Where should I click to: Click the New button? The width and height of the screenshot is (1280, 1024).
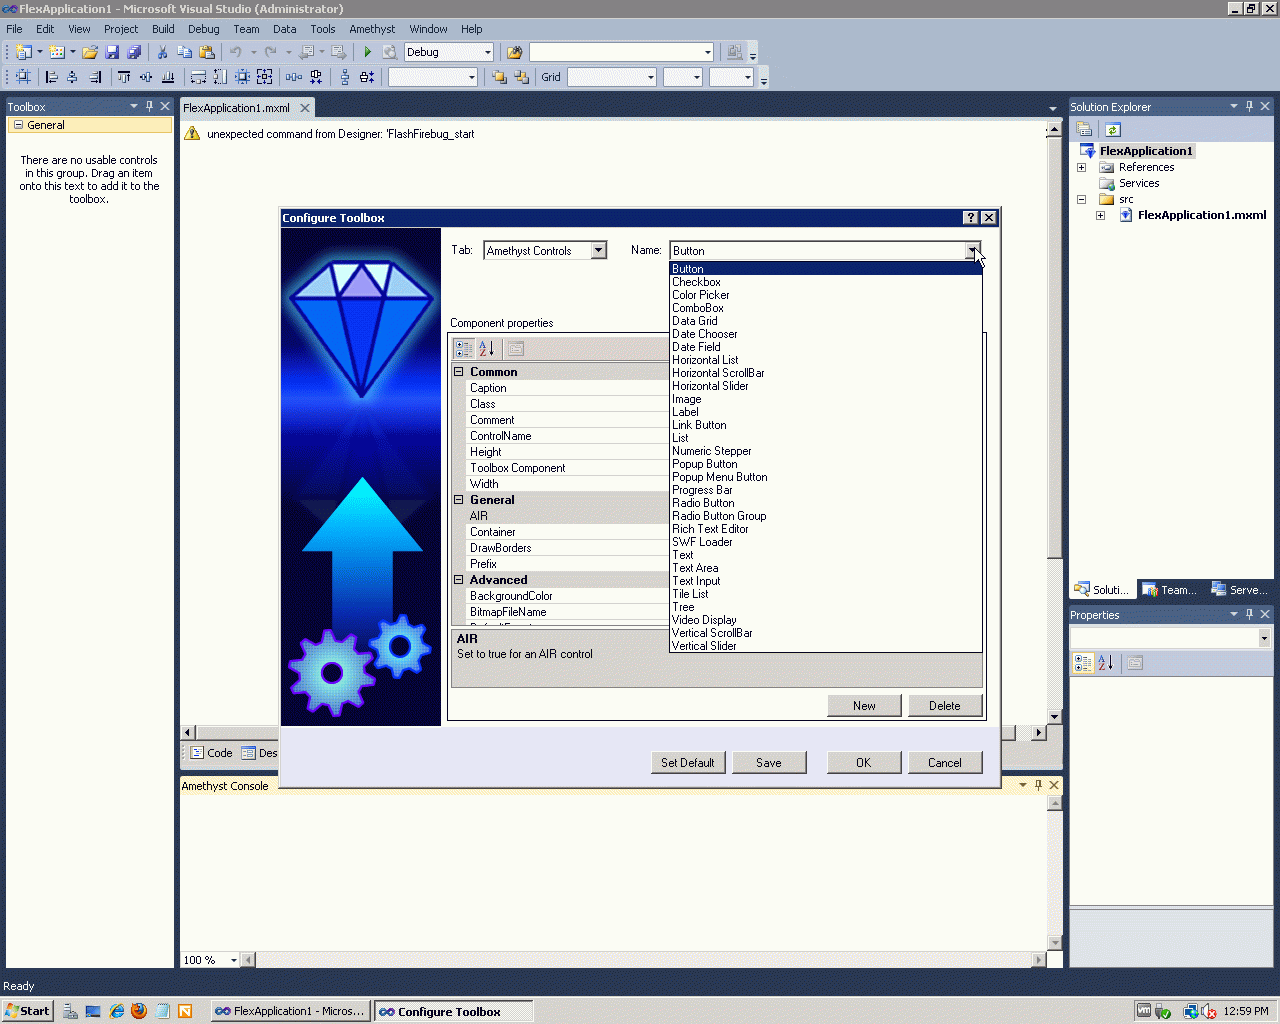[x=864, y=705]
